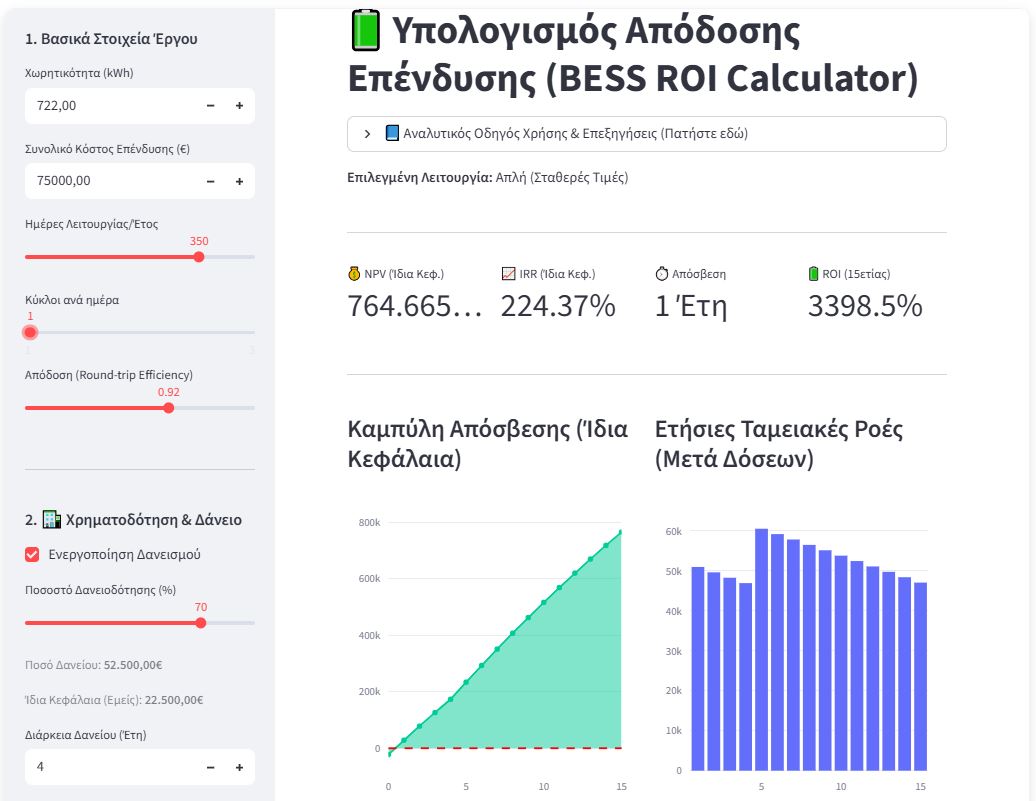1036x801 pixels.
Task: Click the Διάρκεια Δανείου input field
Action: 110,767
